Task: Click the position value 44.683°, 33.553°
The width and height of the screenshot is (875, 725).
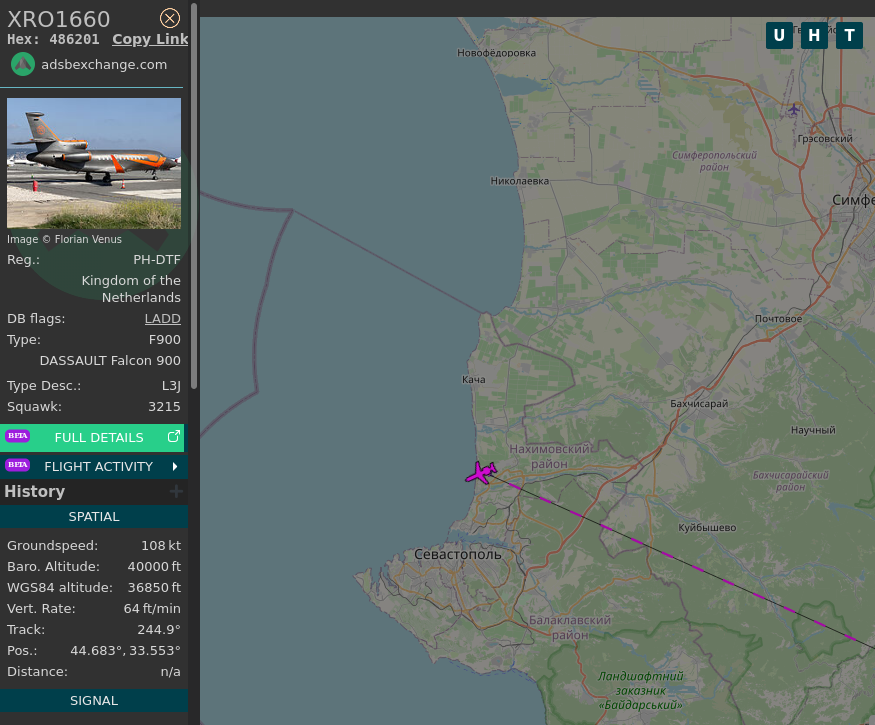Action: 126,651
